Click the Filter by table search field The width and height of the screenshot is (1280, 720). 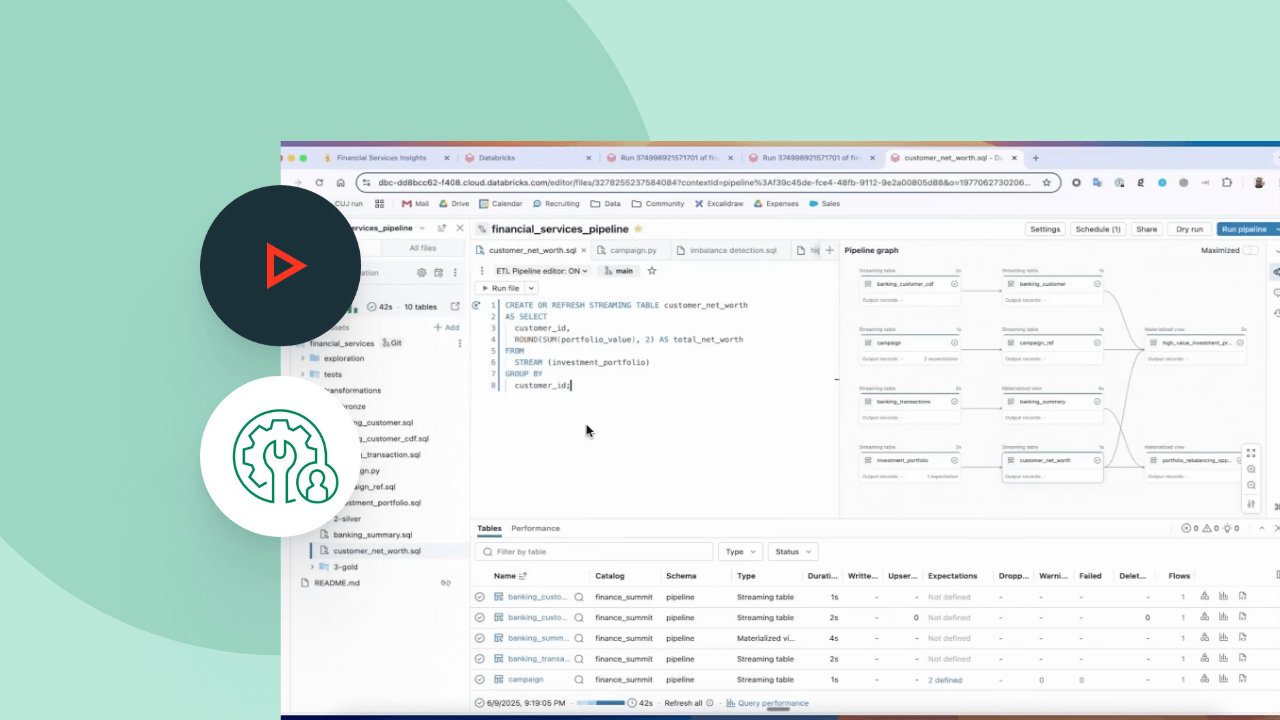(595, 552)
